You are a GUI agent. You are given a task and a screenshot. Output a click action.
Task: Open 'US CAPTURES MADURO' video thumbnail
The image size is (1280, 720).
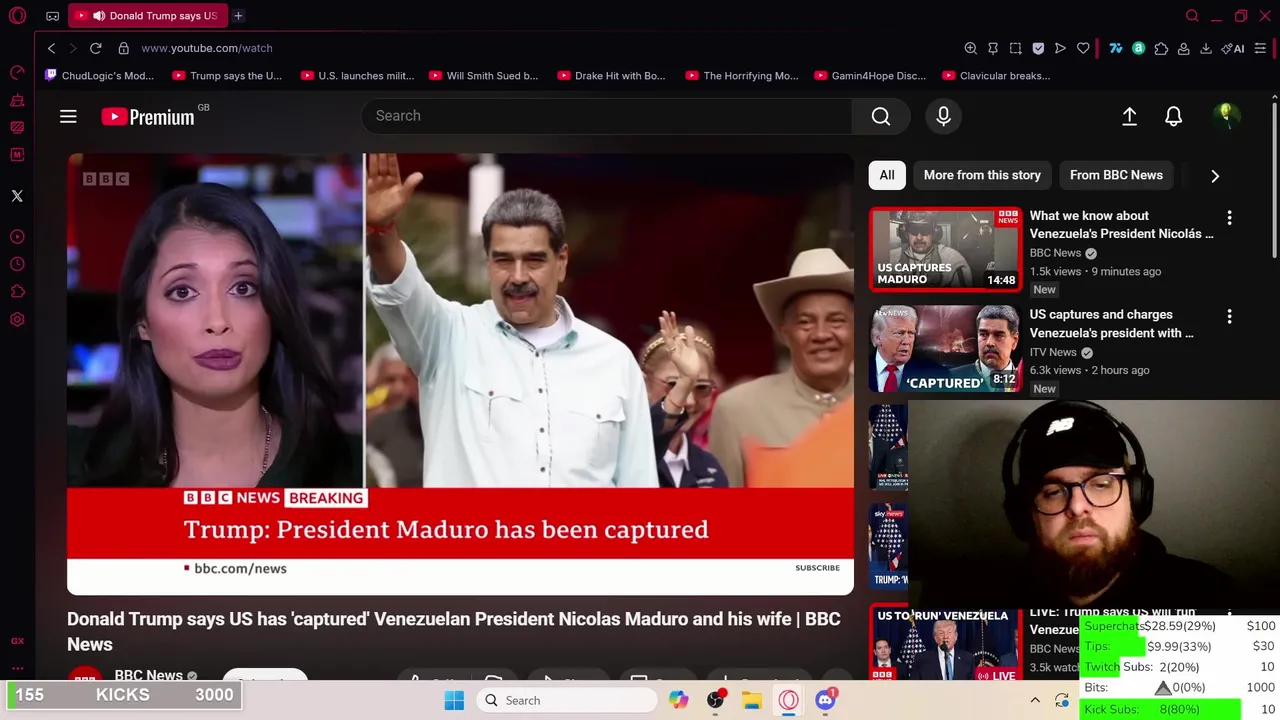point(945,249)
